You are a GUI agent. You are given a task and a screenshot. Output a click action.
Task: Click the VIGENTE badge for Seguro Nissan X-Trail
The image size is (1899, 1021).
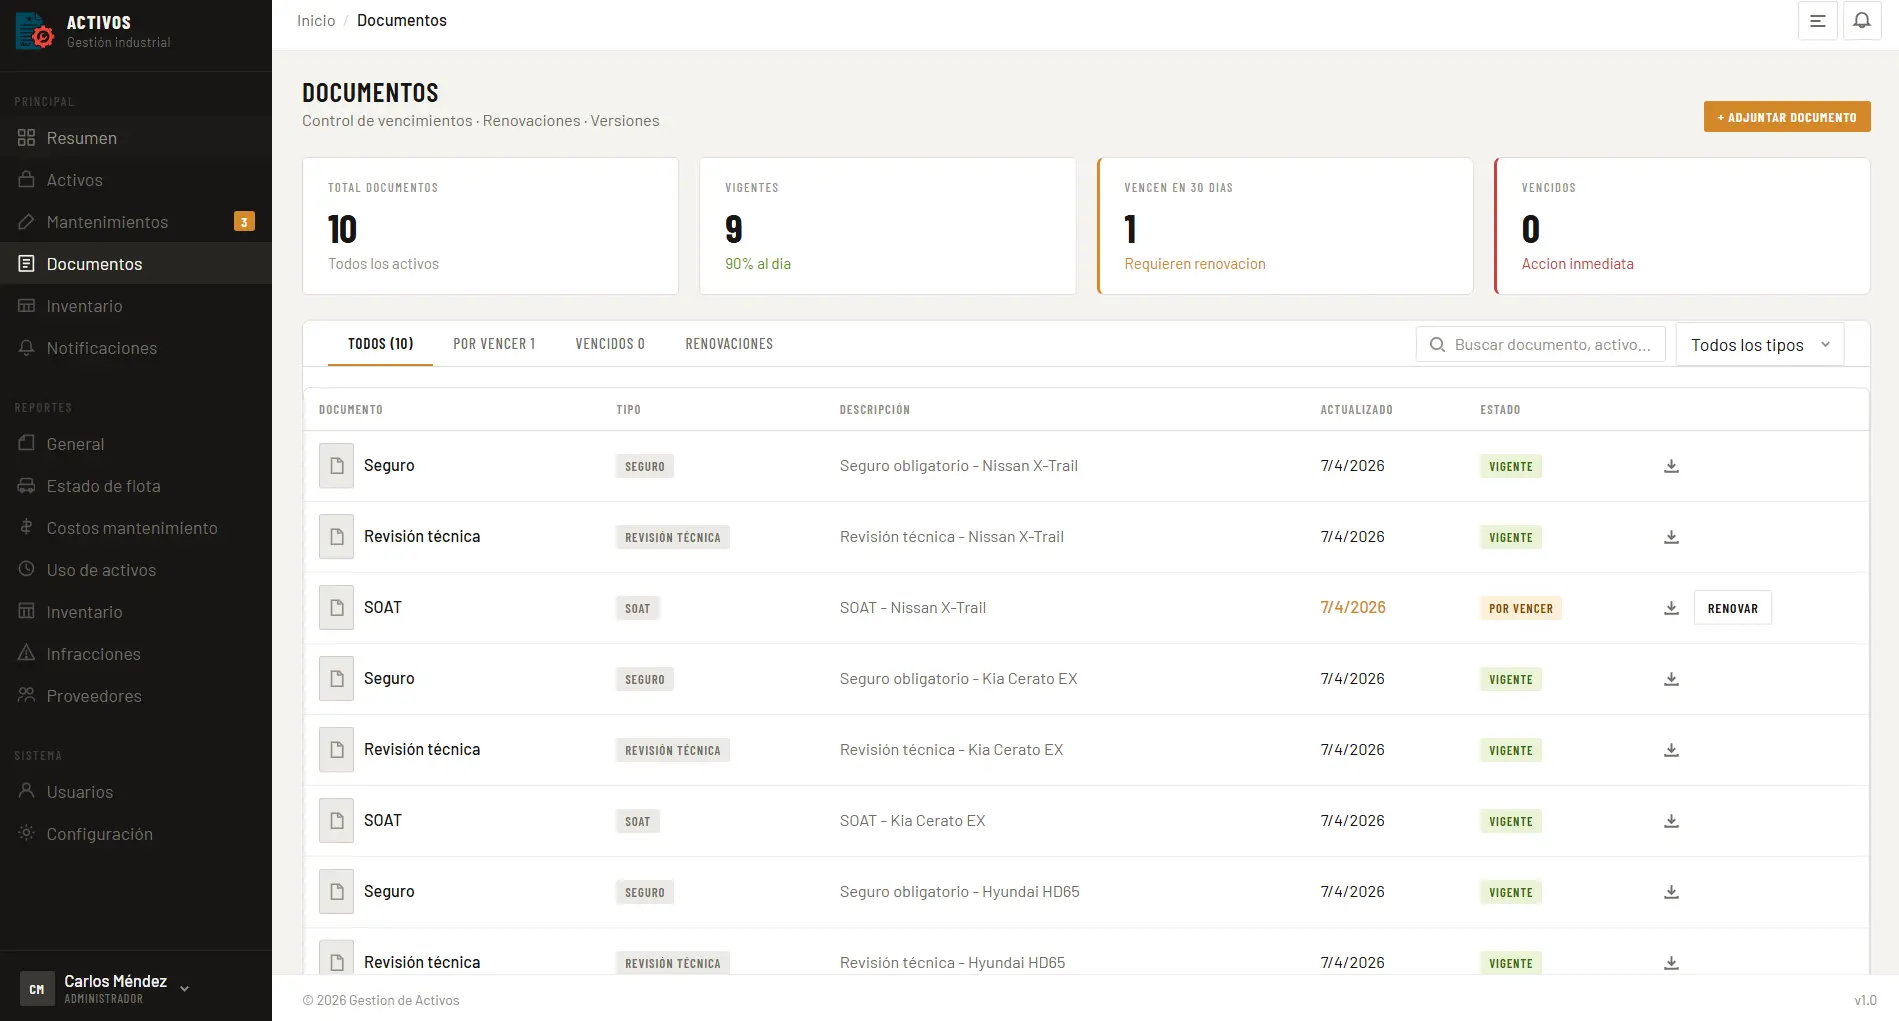click(1510, 465)
